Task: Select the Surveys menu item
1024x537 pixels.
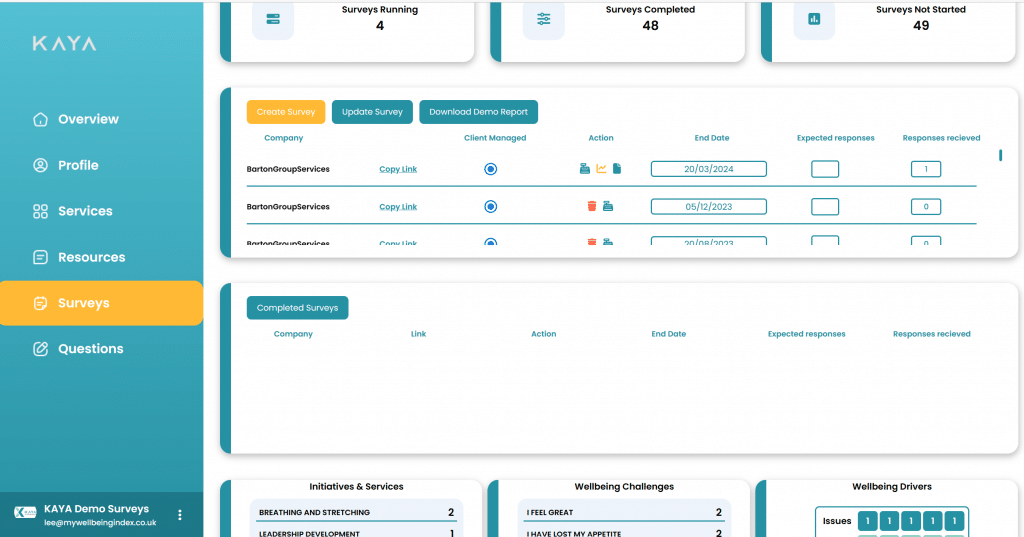Action: tap(101, 303)
